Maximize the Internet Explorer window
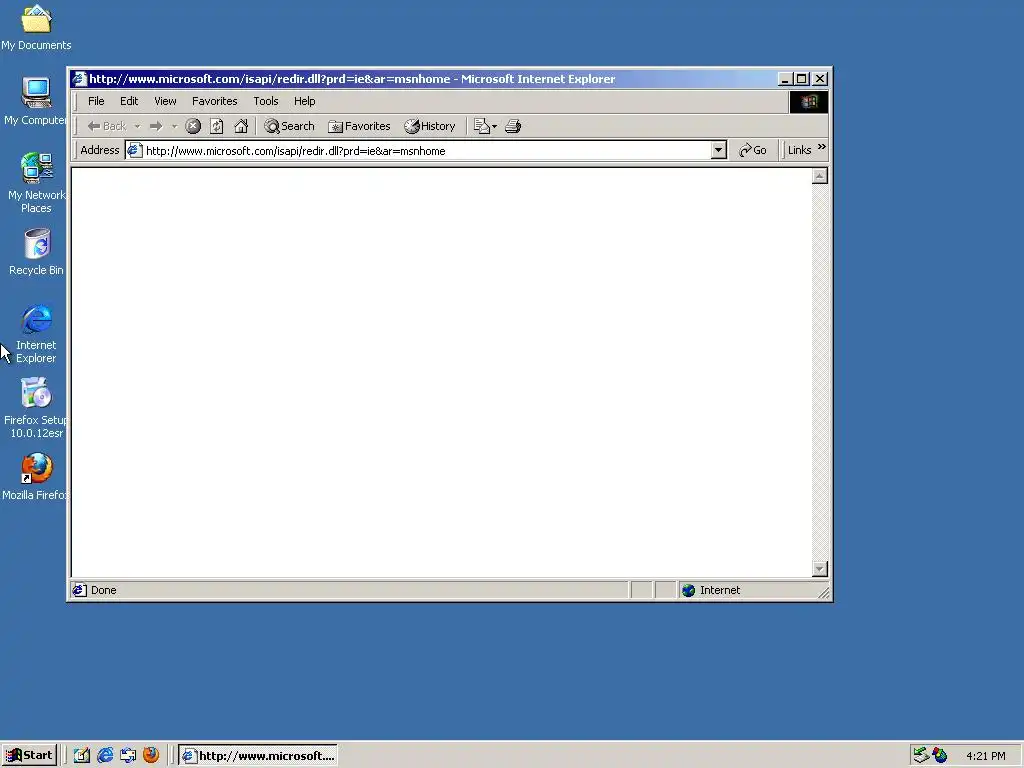 click(801, 79)
